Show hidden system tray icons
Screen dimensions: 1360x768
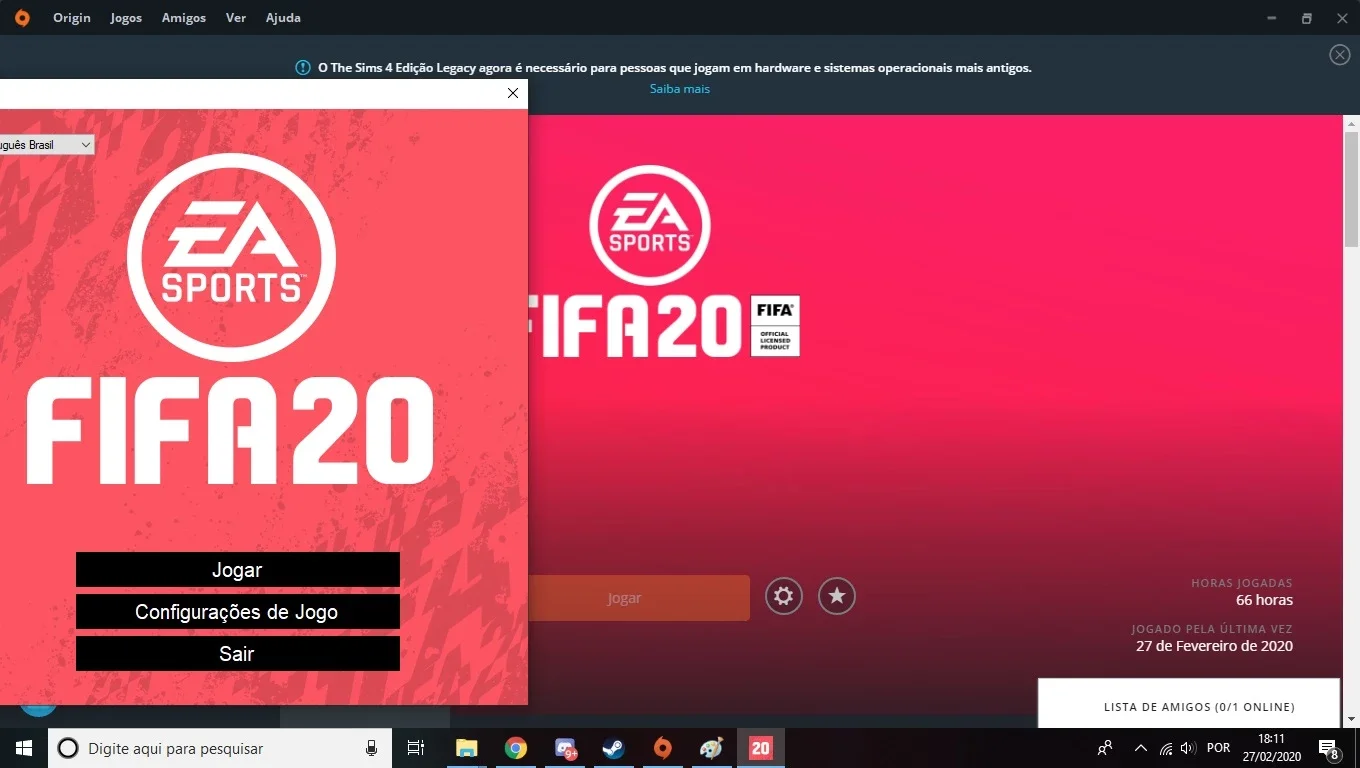click(1140, 748)
